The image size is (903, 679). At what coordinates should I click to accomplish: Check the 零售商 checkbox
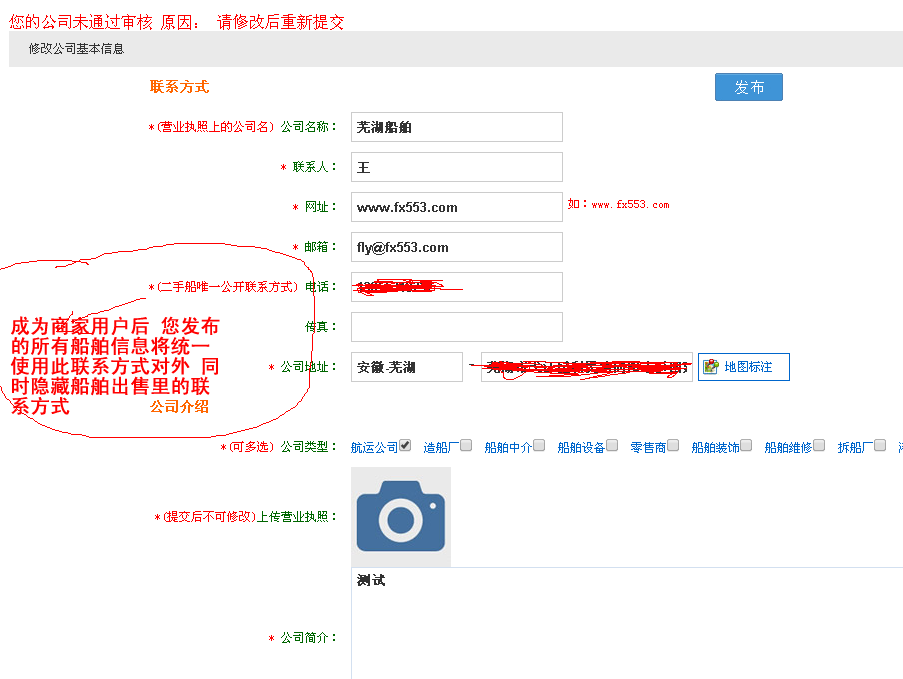[x=673, y=446]
